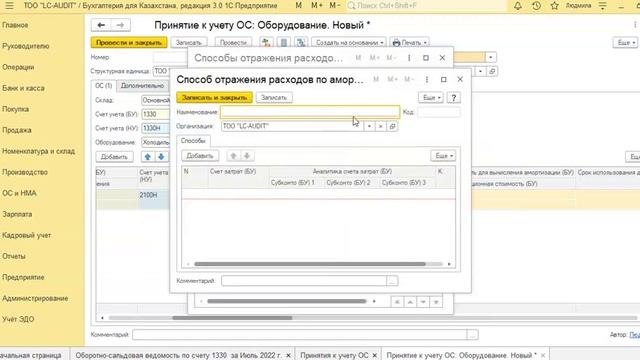Go forward with the right arrow
Image resolution: width=640 pixels, height=360 pixels.
point(120,25)
